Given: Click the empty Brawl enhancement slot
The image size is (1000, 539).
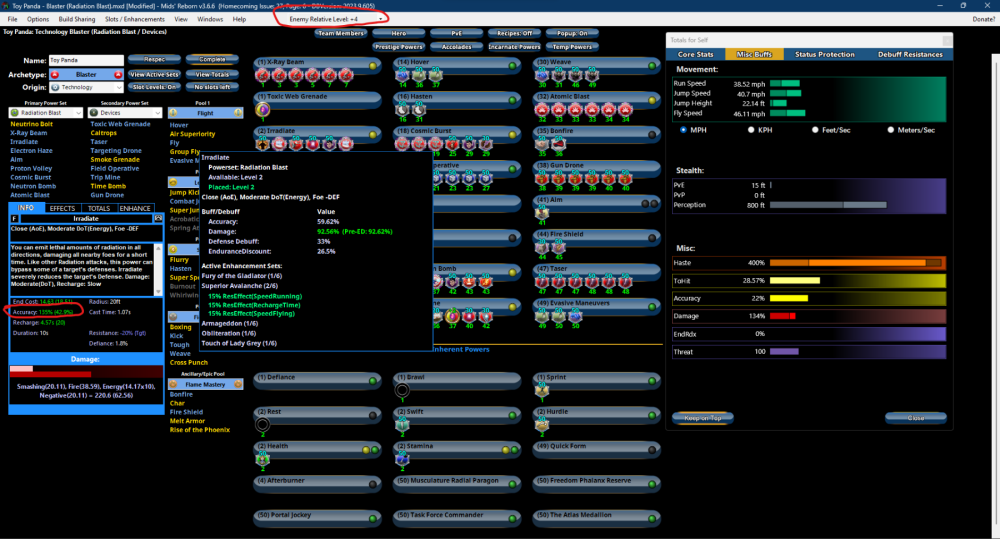Looking at the screenshot, I should (x=402, y=390).
